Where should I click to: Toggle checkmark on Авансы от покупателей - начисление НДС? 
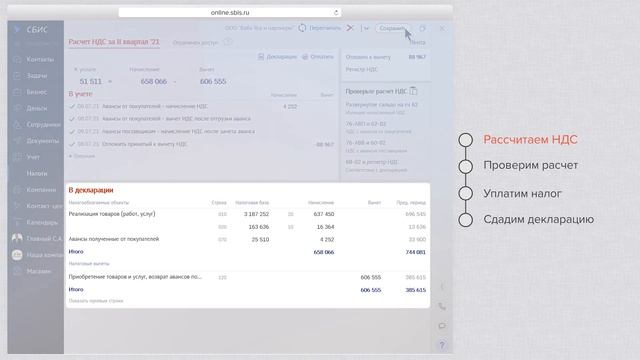pyautogui.click(x=72, y=107)
